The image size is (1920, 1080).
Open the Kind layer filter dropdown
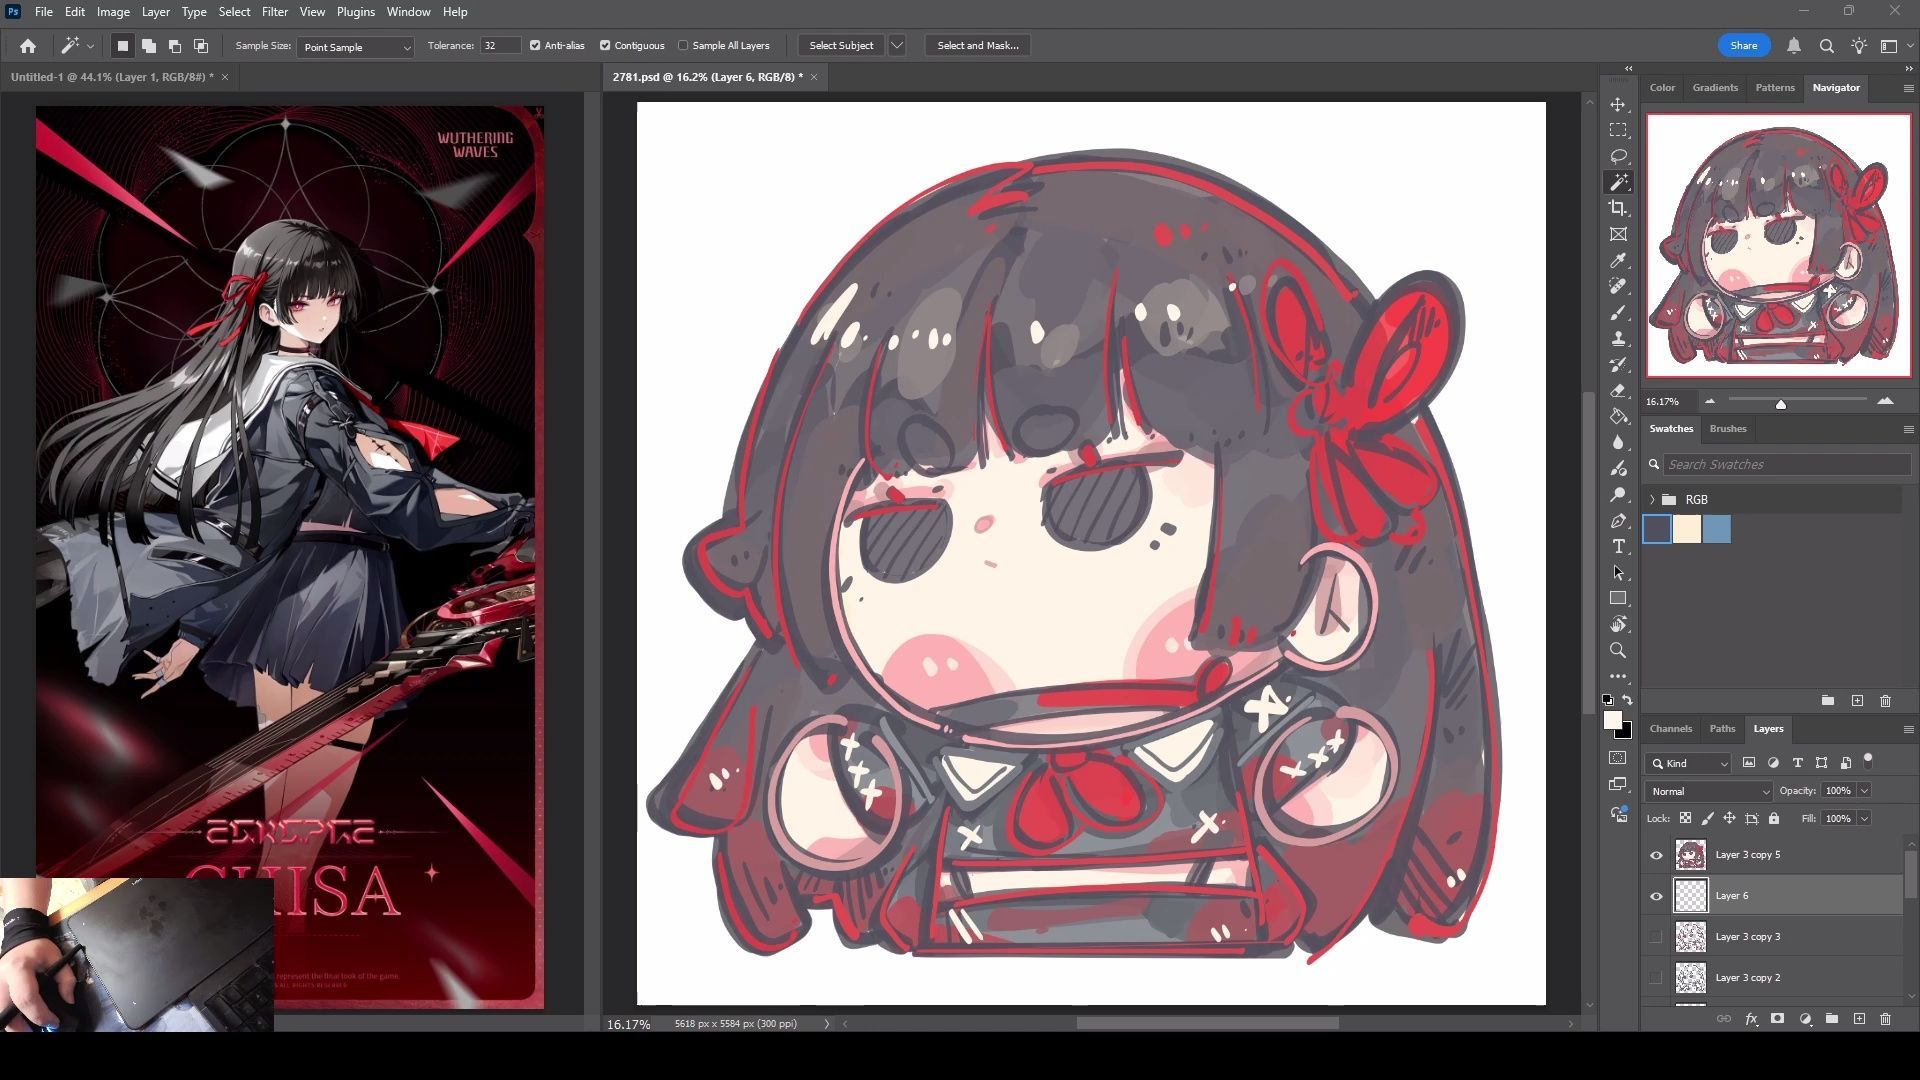pos(1688,763)
